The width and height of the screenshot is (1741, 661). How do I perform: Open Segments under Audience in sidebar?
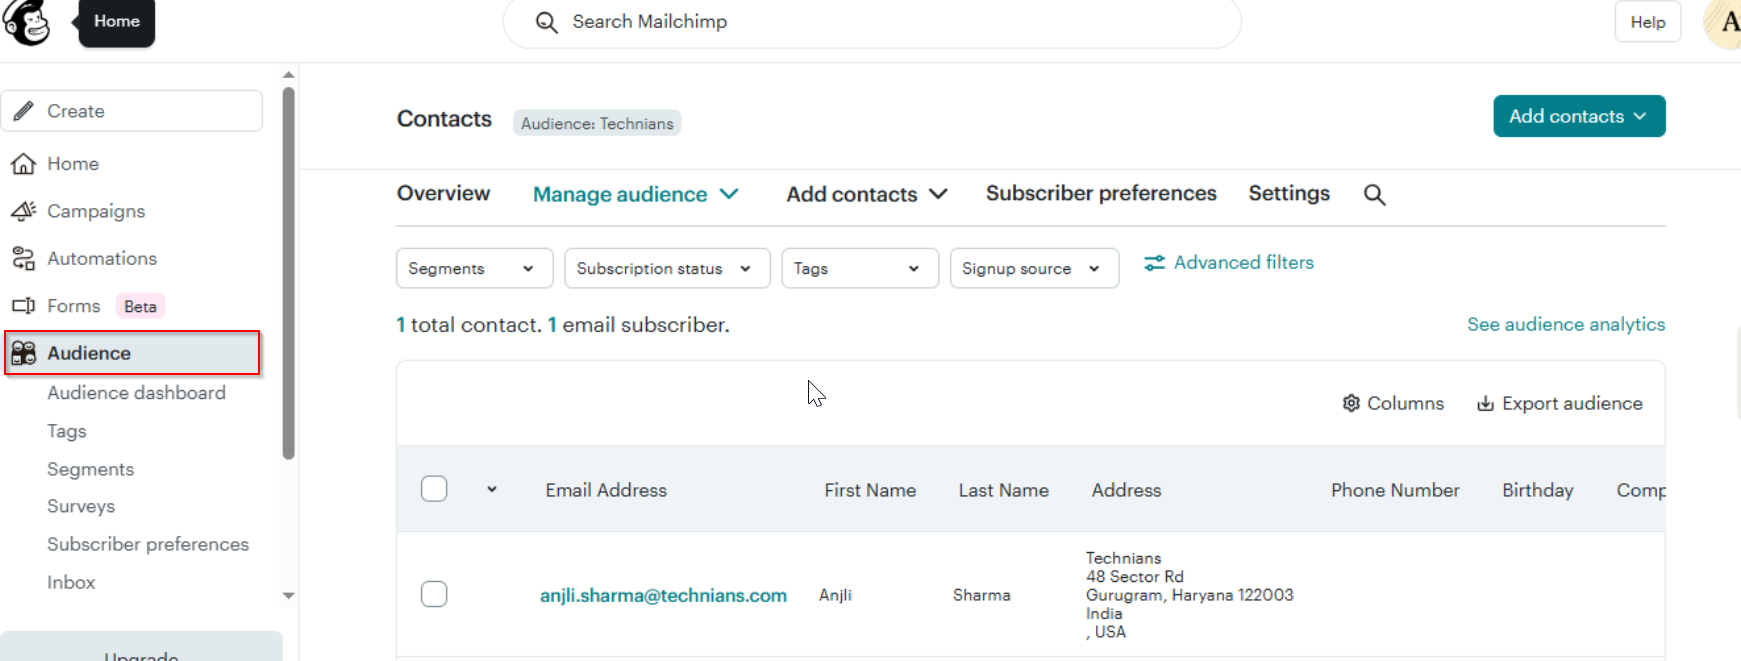(x=90, y=469)
